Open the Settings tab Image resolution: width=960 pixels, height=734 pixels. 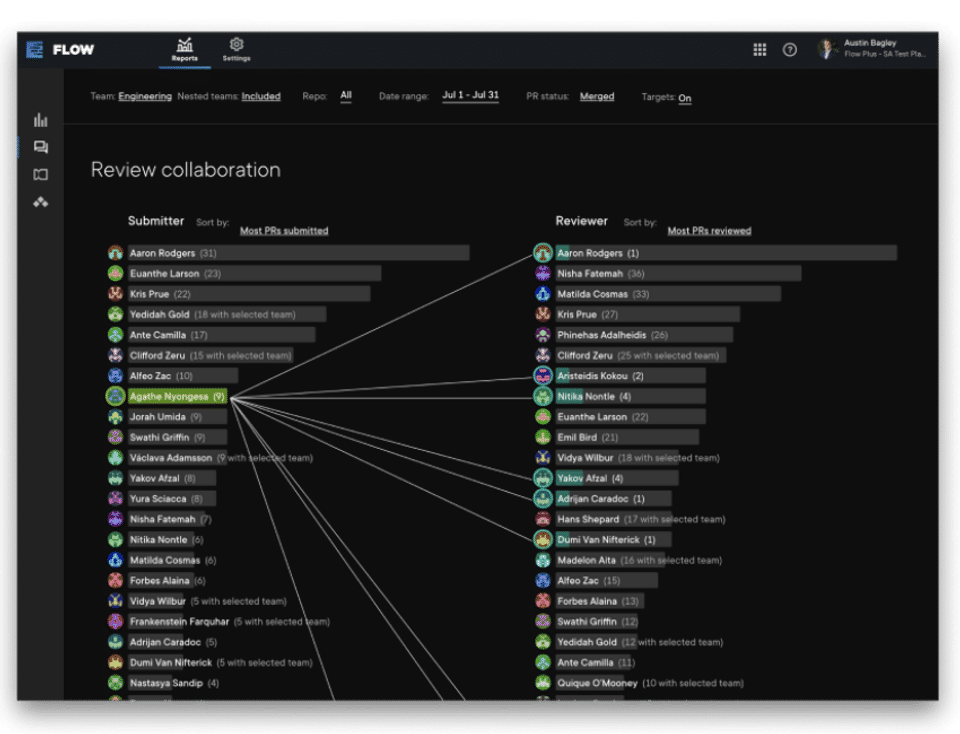point(236,50)
